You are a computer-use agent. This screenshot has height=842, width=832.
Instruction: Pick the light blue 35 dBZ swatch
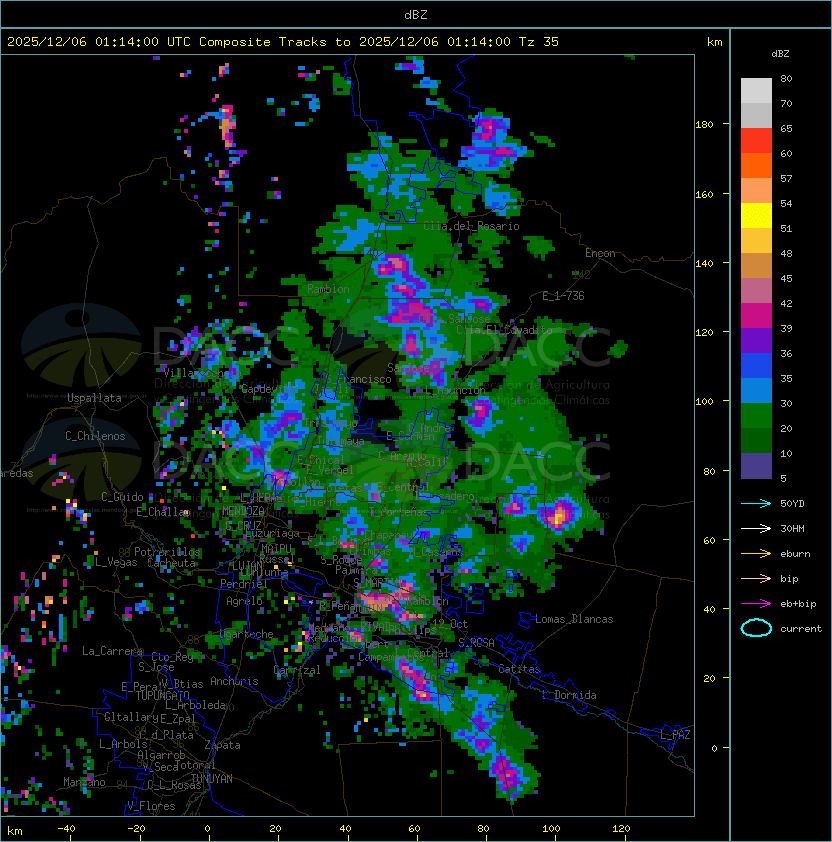[x=756, y=391]
